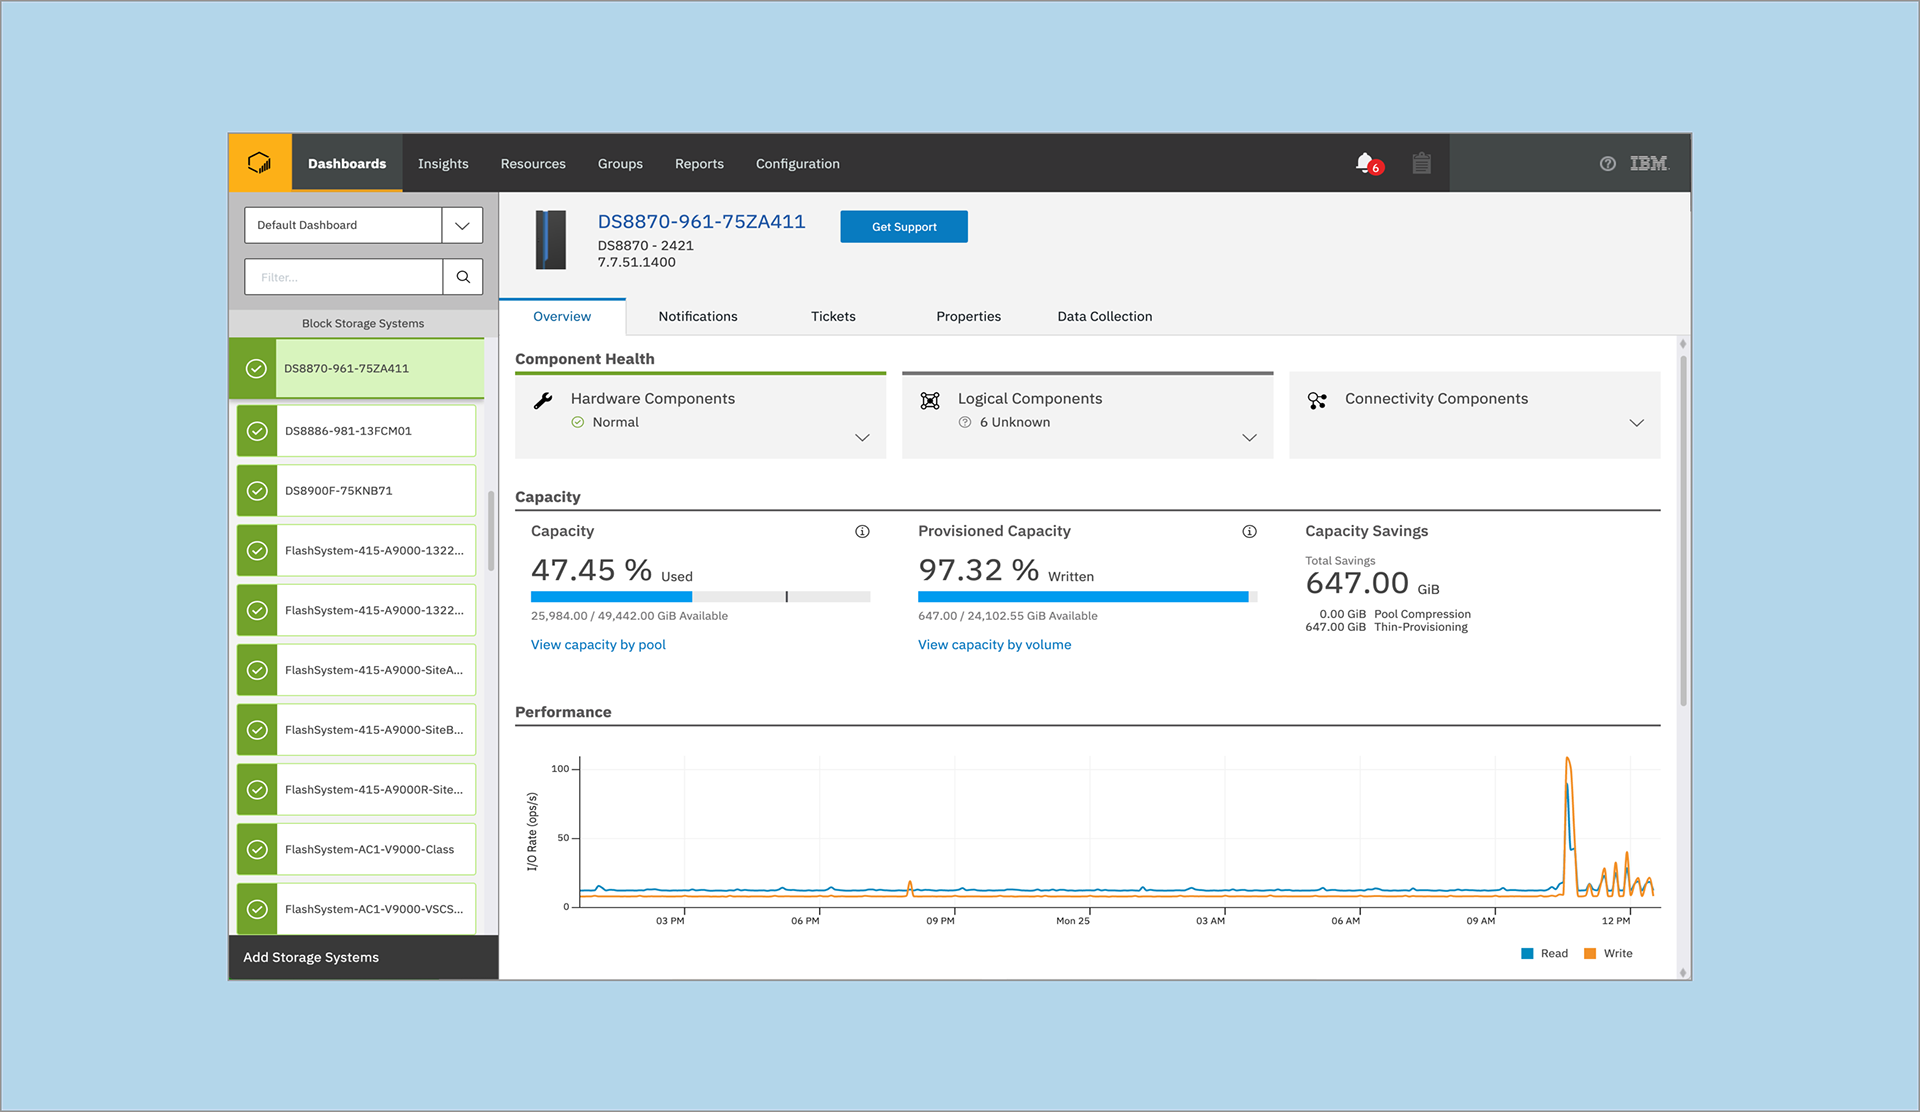The image size is (1920, 1112).
Task: Click the orange Storage Insights logo
Action: pos(260,163)
